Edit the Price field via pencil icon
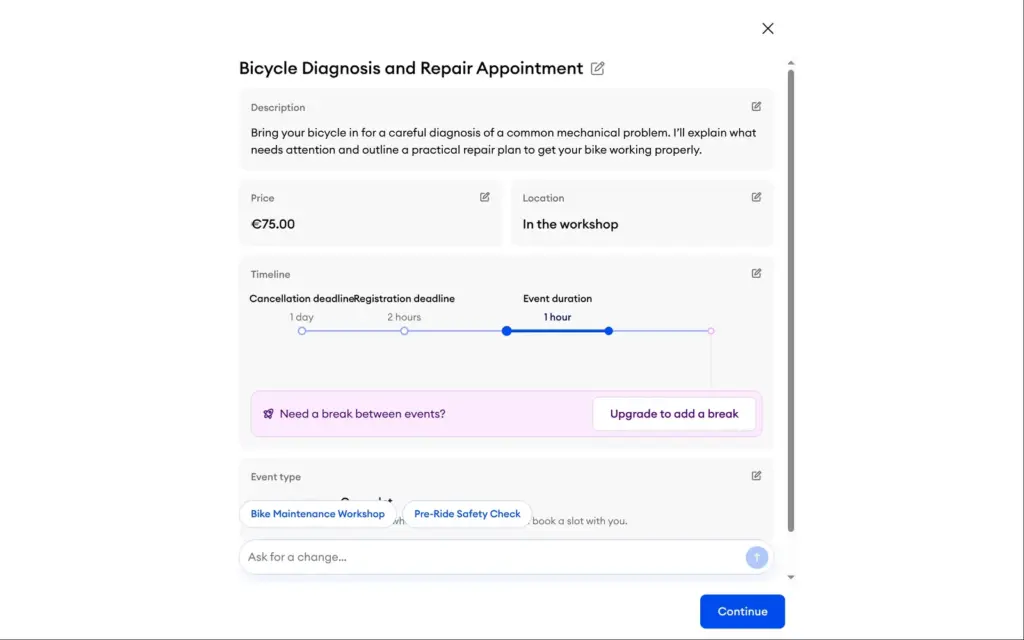 485,197
